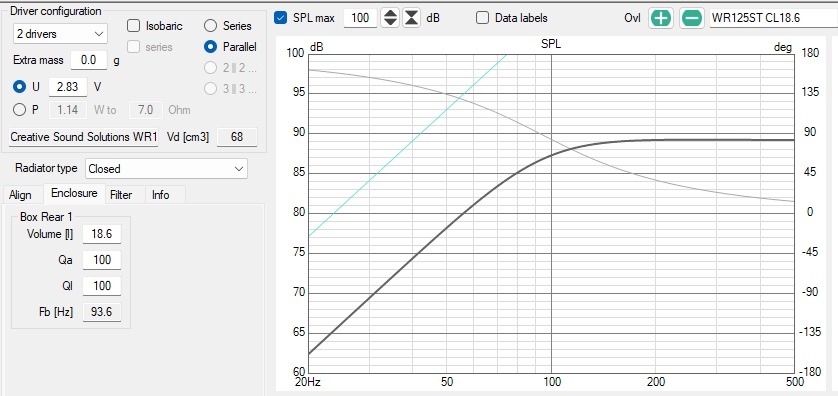Edit the Box Rear 1 Volume field

pos(102,234)
